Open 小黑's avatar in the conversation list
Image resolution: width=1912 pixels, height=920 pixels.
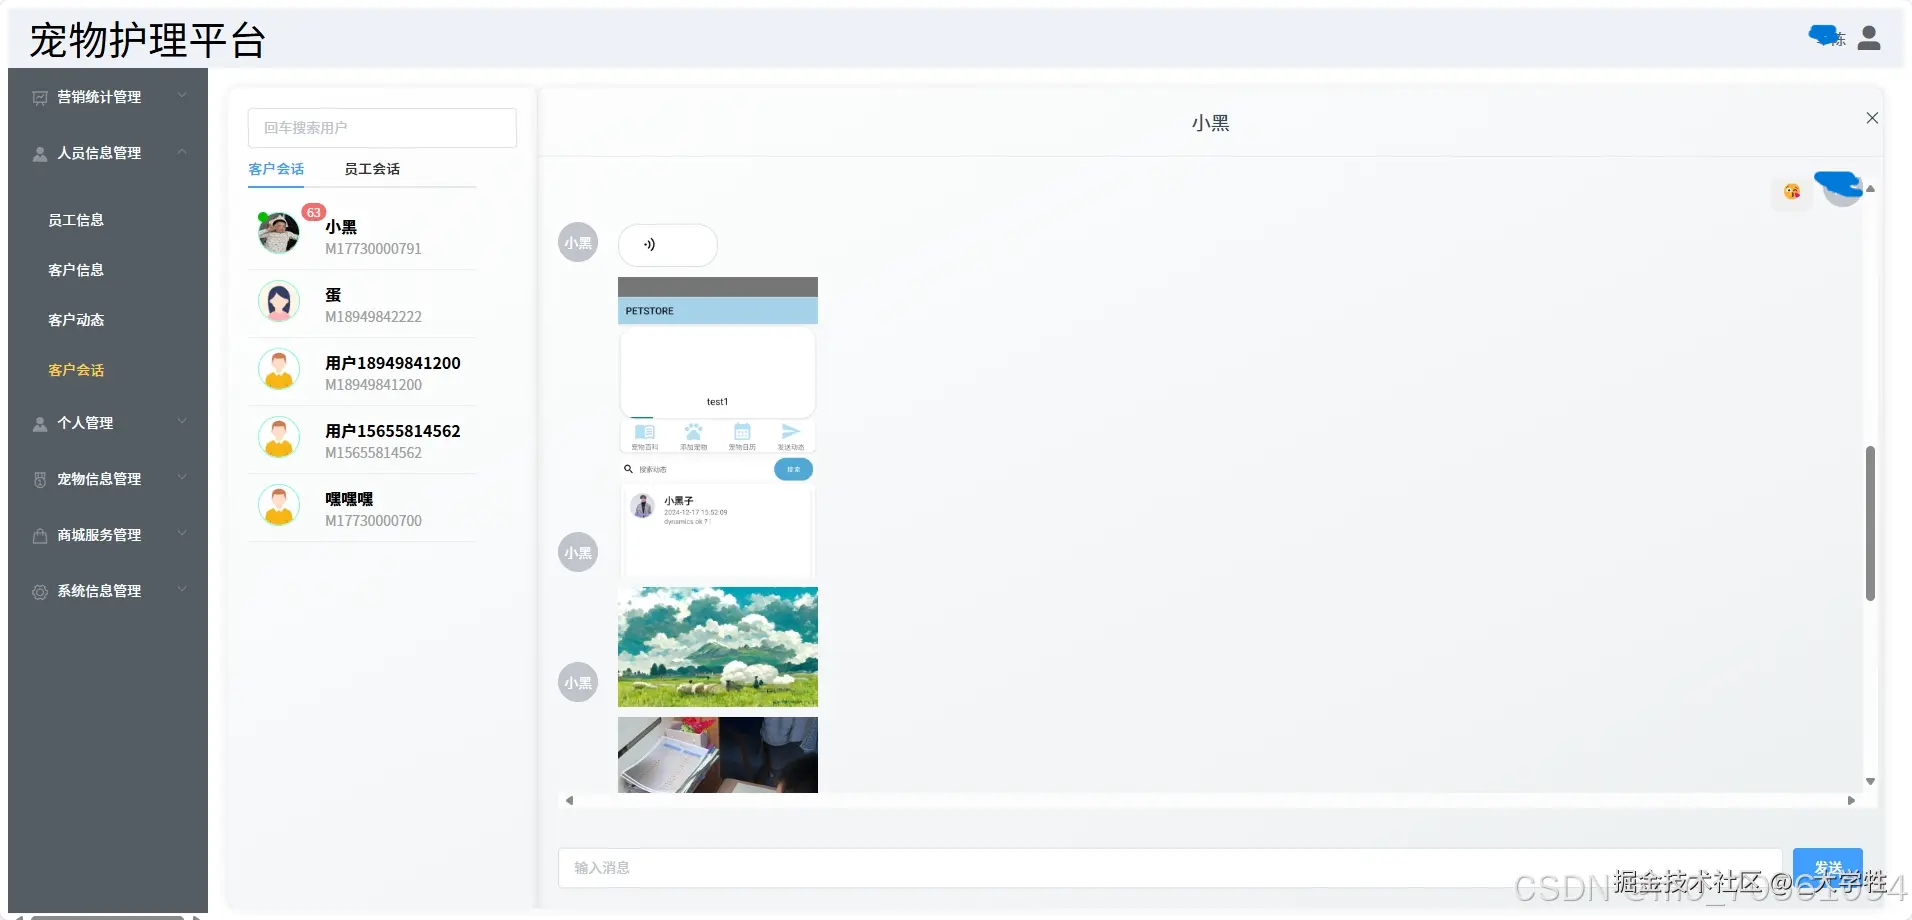point(279,233)
